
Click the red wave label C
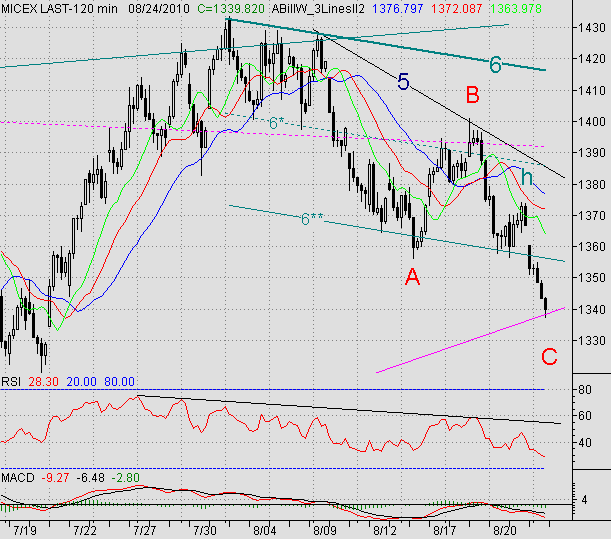549,357
